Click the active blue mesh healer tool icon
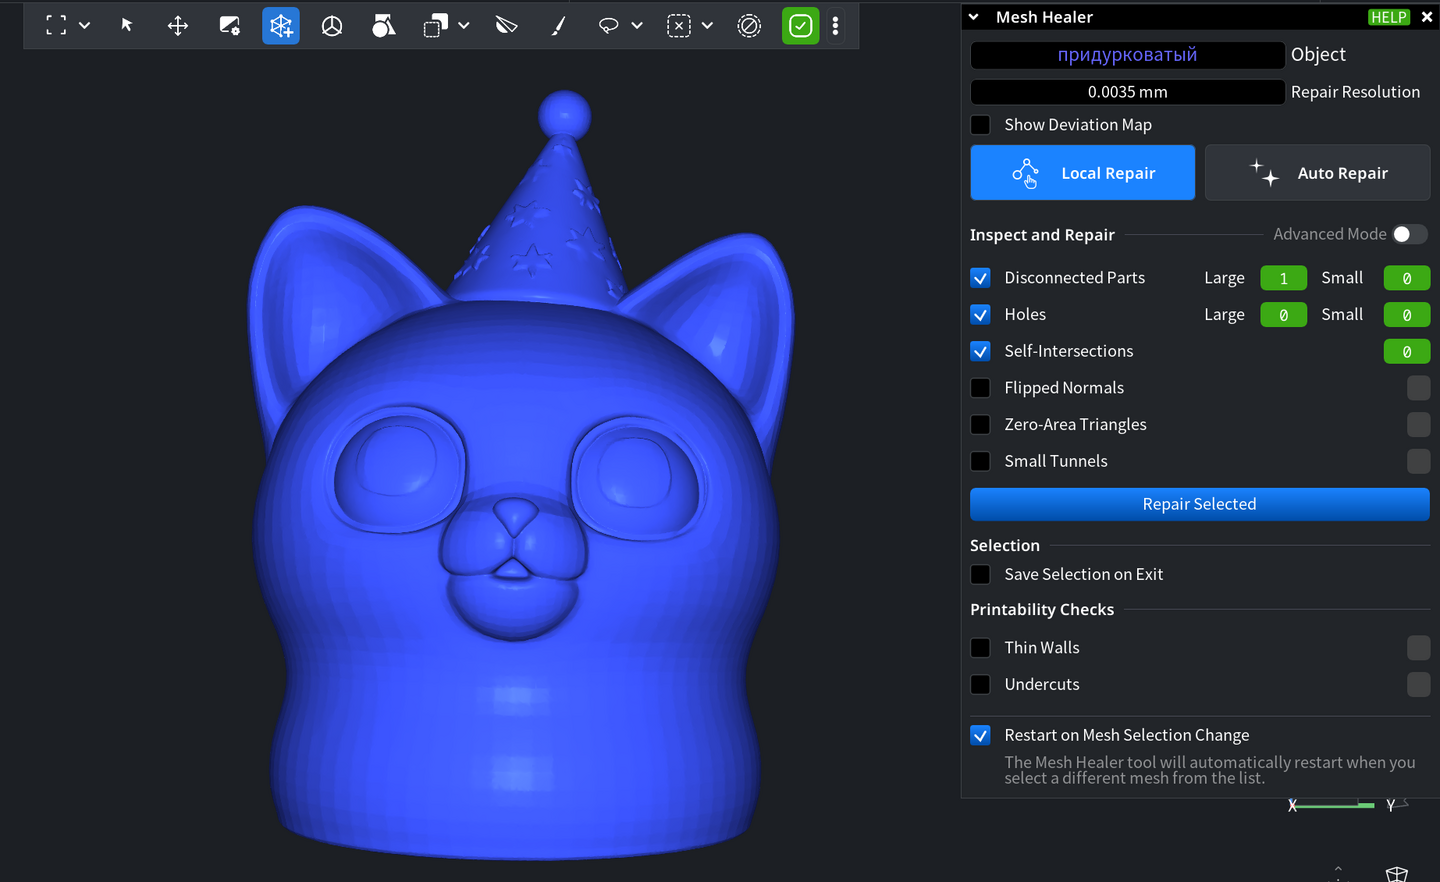Screen dimensions: 1440x882 pyautogui.click(x=281, y=26)
